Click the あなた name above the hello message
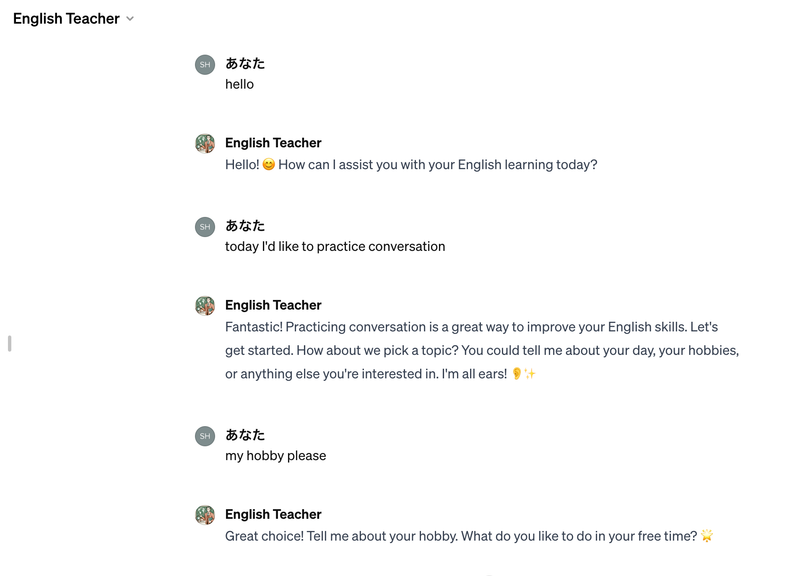The width and height of the screenshot is (800, 576). coord(245,63)
